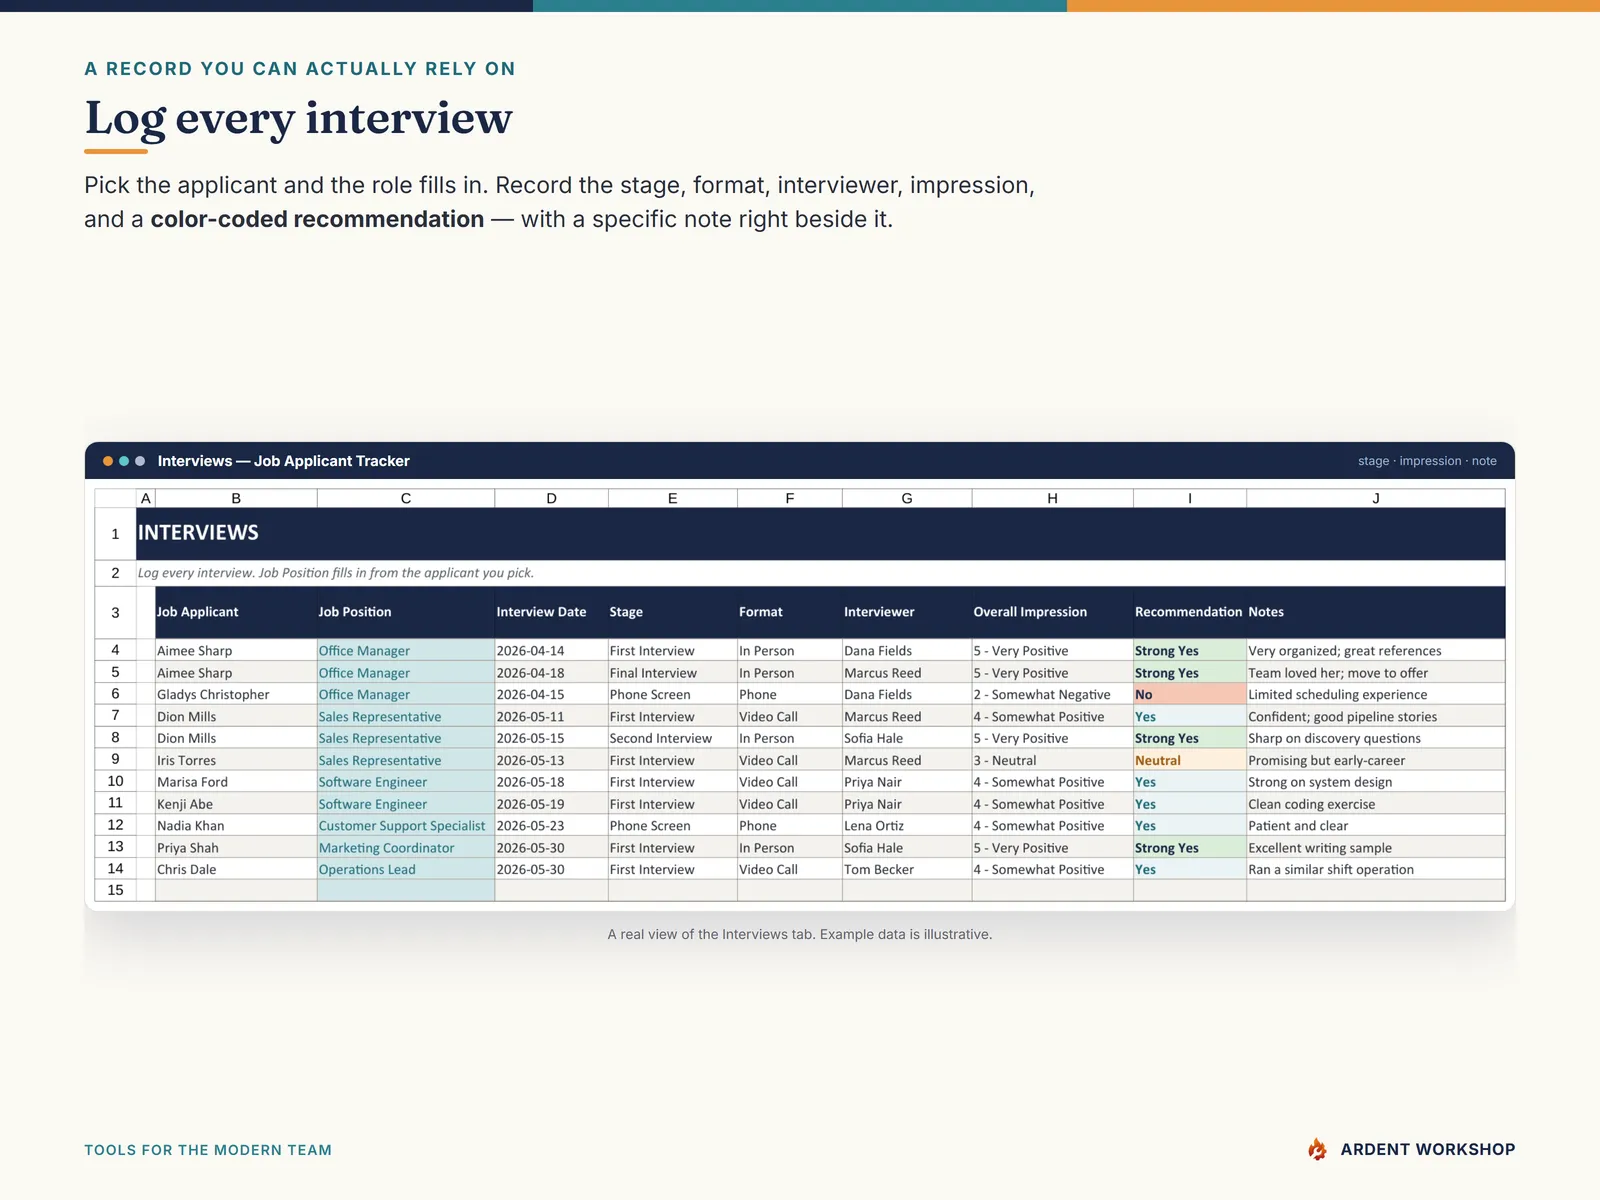This screenshot has width=1600, height=1200.
Task: Select the red No recommendation cell
Action: pyautogui.click(x=1190, y=694)
